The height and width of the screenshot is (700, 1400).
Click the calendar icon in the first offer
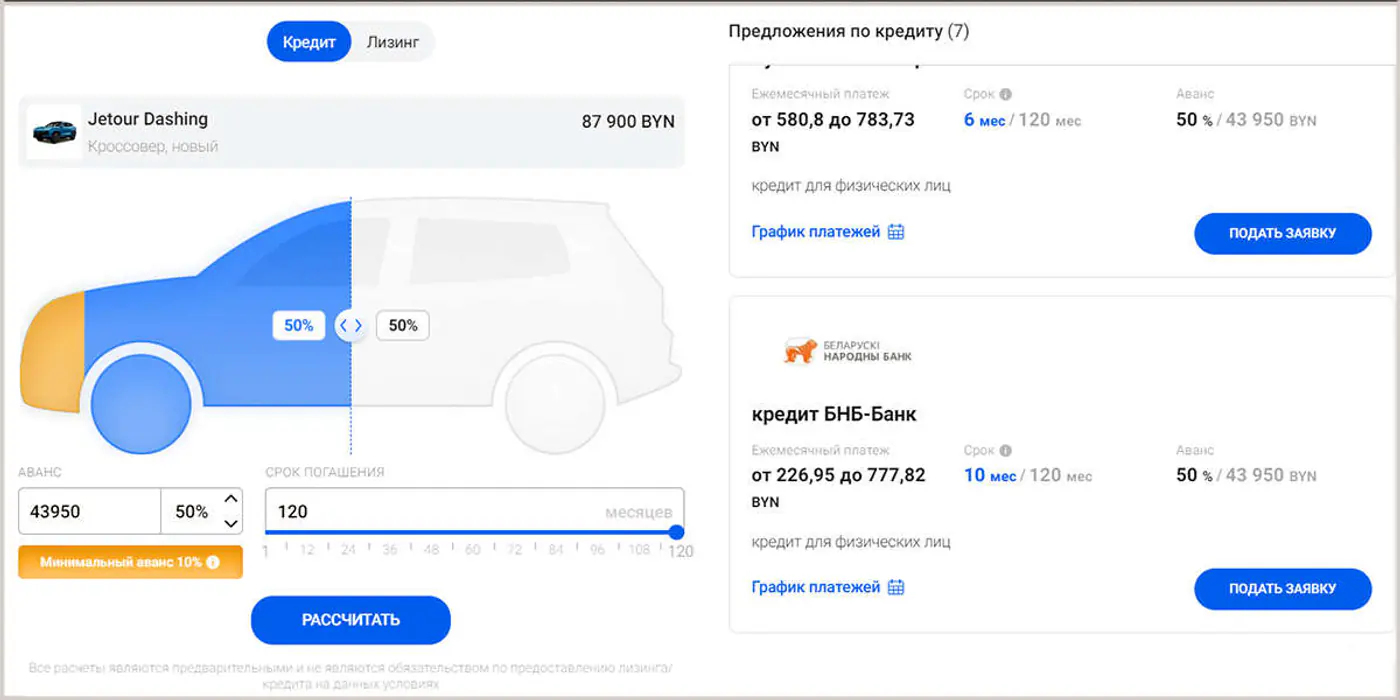tap(896, 232)
